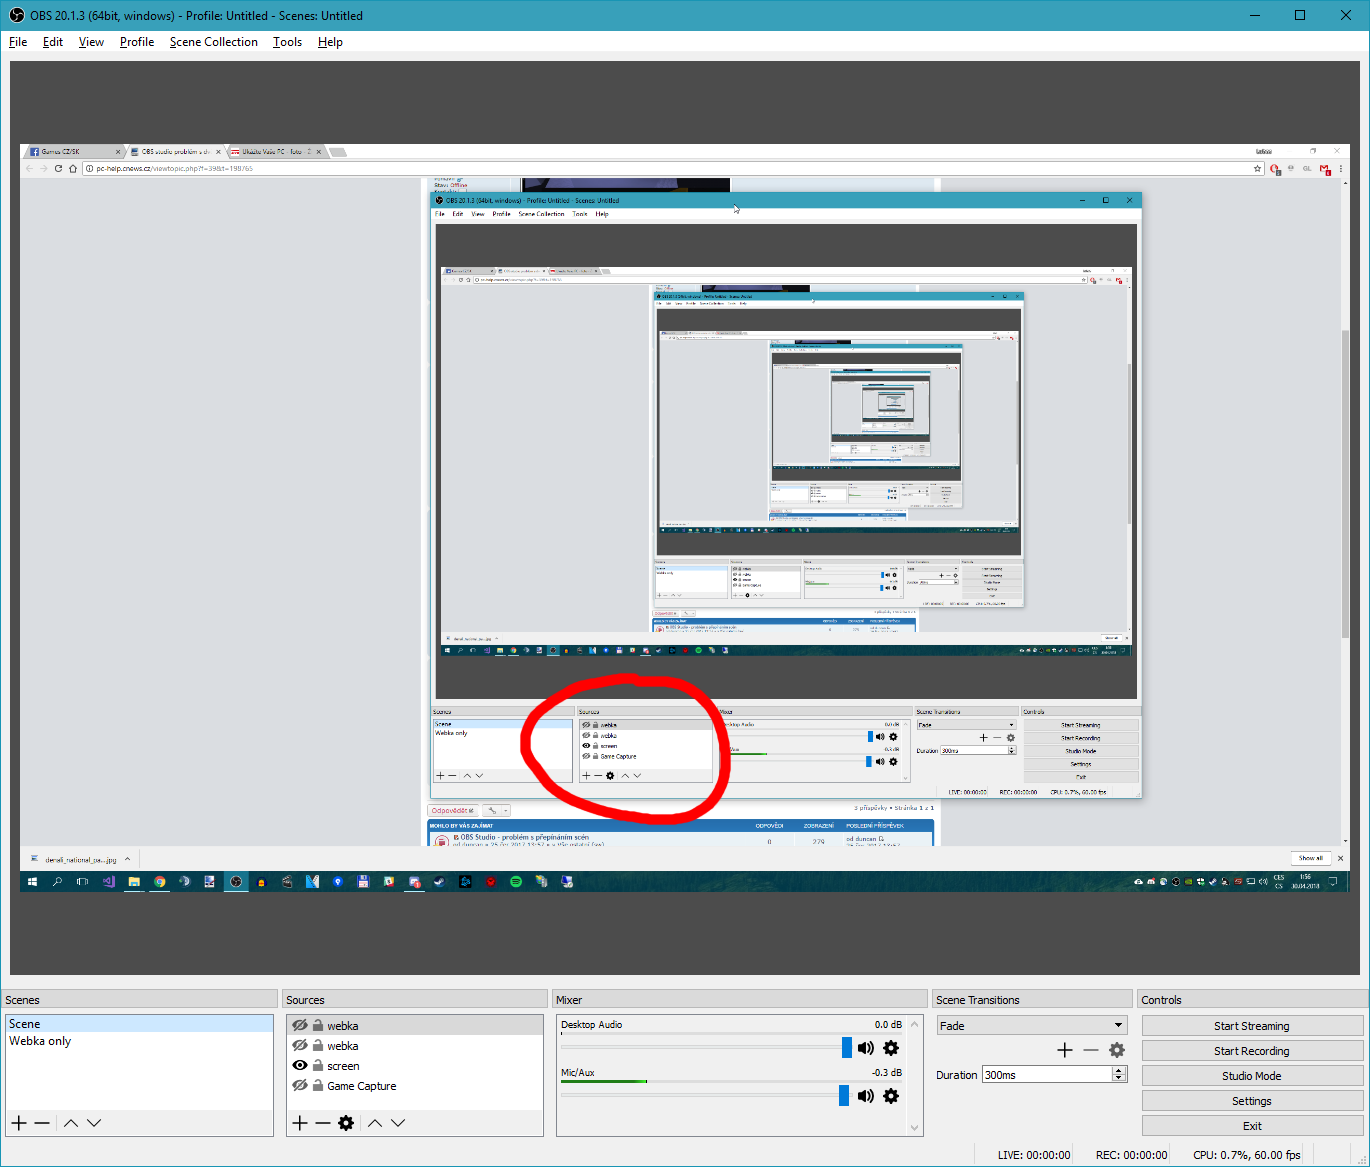Mute Mic/Aux with its speaker icon
1370x1167 pixels.
tap(866, 1096)
